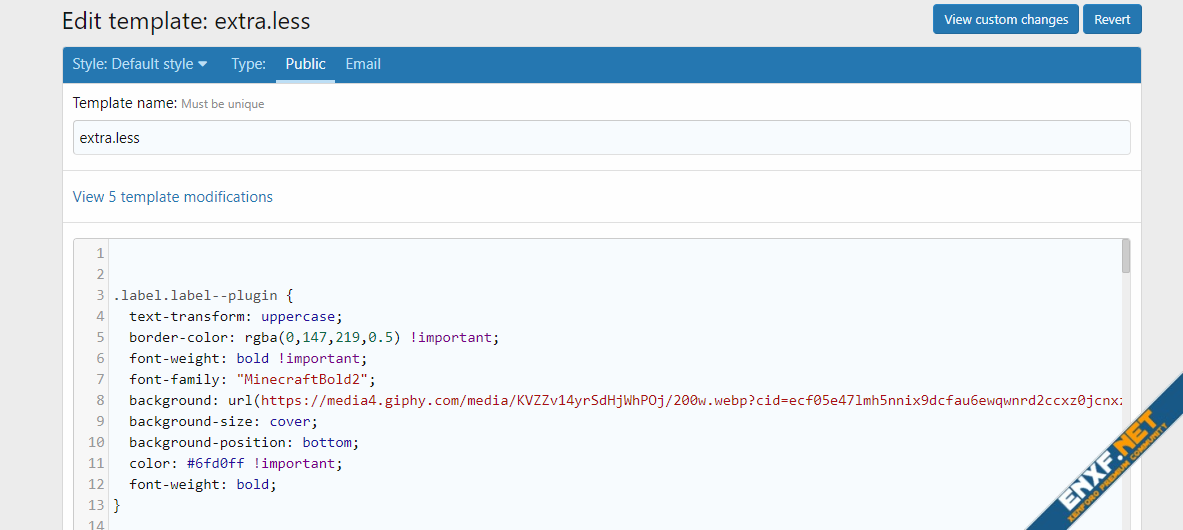Click the View custom changes button

pyautogui.click(x=1006, y=20)
